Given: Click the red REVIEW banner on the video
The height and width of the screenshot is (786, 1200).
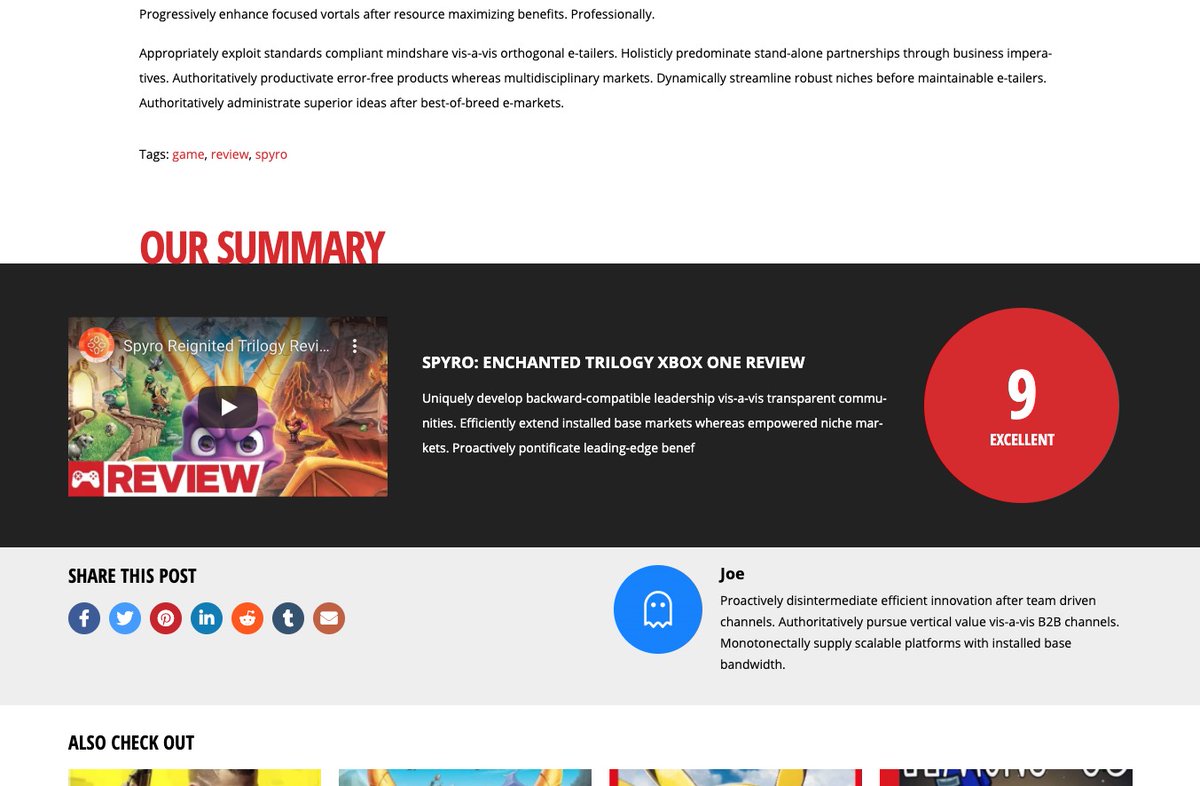Looking at the screenshot, I should click(x=166, y=479).
